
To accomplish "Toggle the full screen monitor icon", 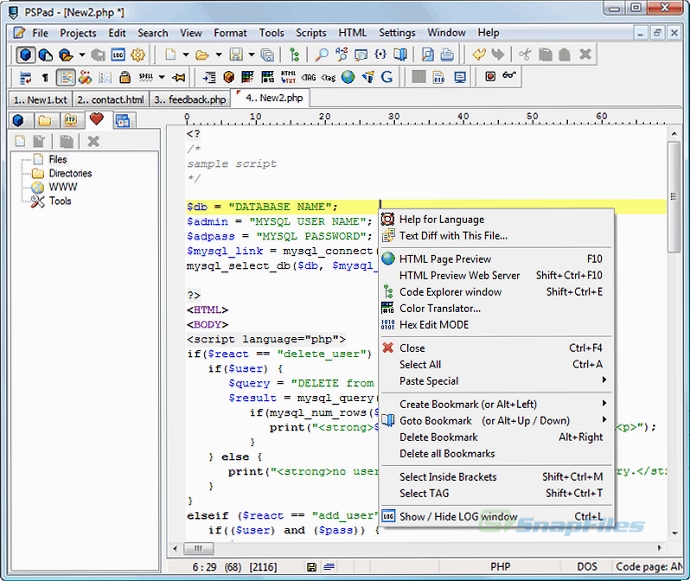I will coord(460,77).
